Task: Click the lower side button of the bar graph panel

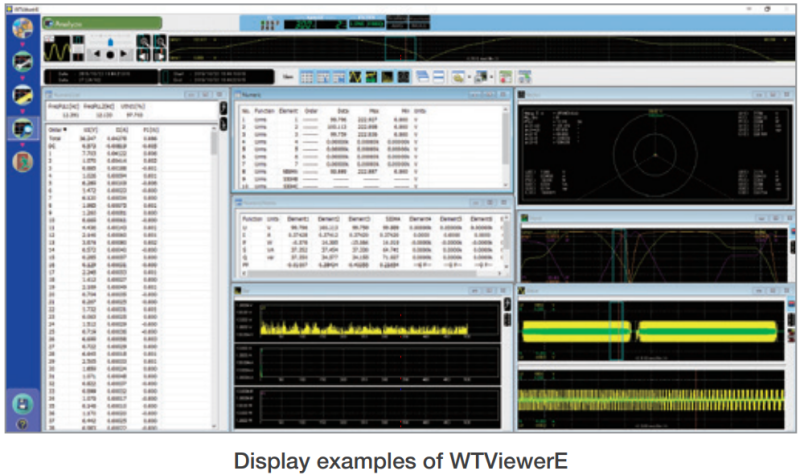Action: [x=507, y=320]
